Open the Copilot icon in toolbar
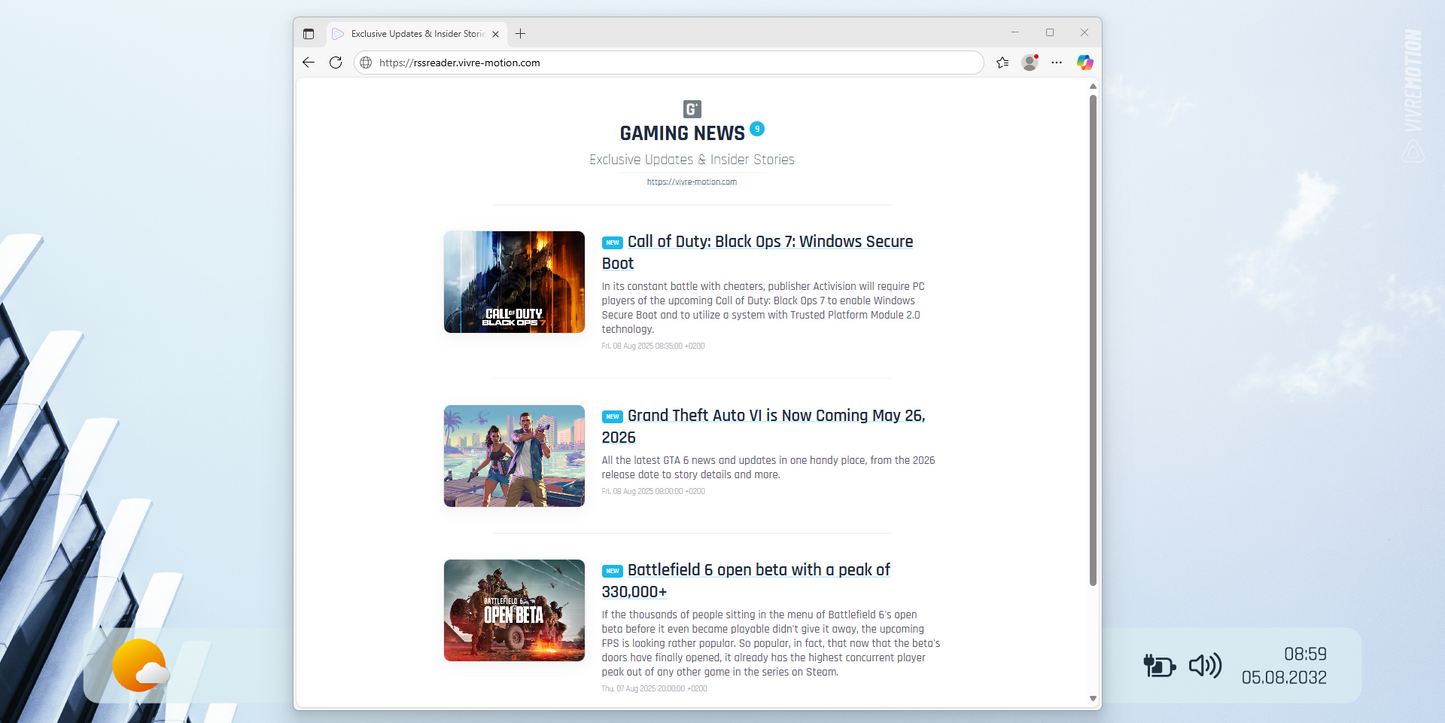Screen dimensions: 1445x723 [1084, 62]
